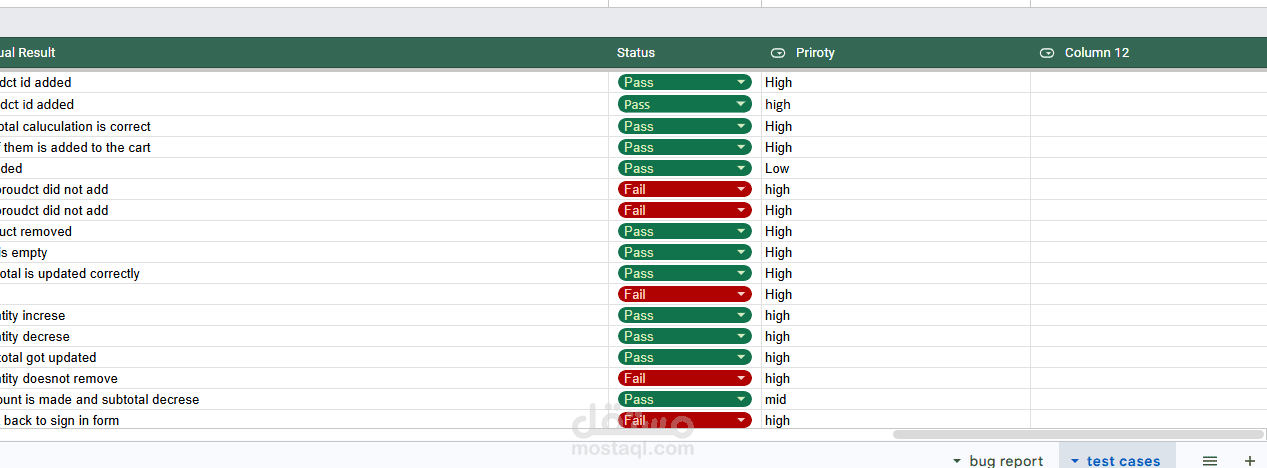
Task: Click the dropdown-type icon beside Column 12
Action: [1047, 53]
